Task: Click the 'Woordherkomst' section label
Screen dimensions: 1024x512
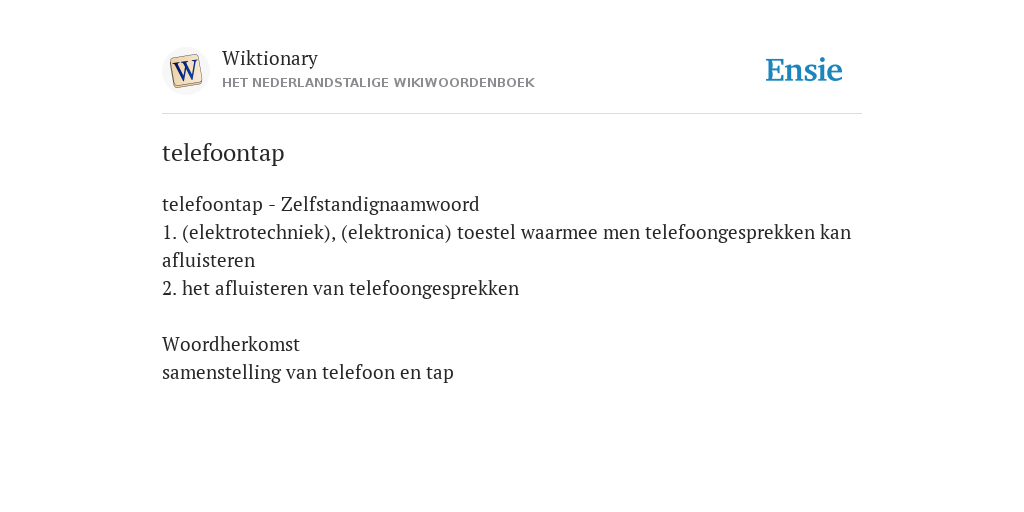Action: point(231,344)
